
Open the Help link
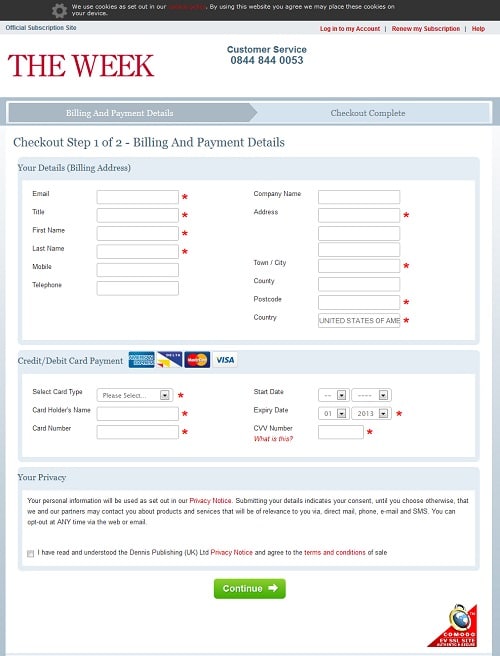(x=478, y=29)
